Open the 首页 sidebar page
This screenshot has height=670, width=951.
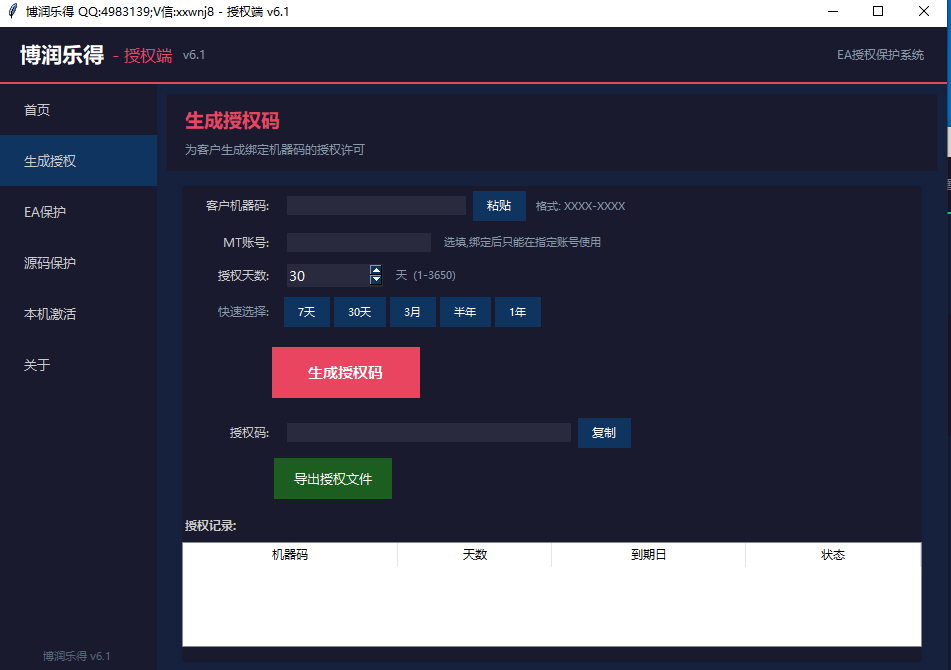pos(78,110)
